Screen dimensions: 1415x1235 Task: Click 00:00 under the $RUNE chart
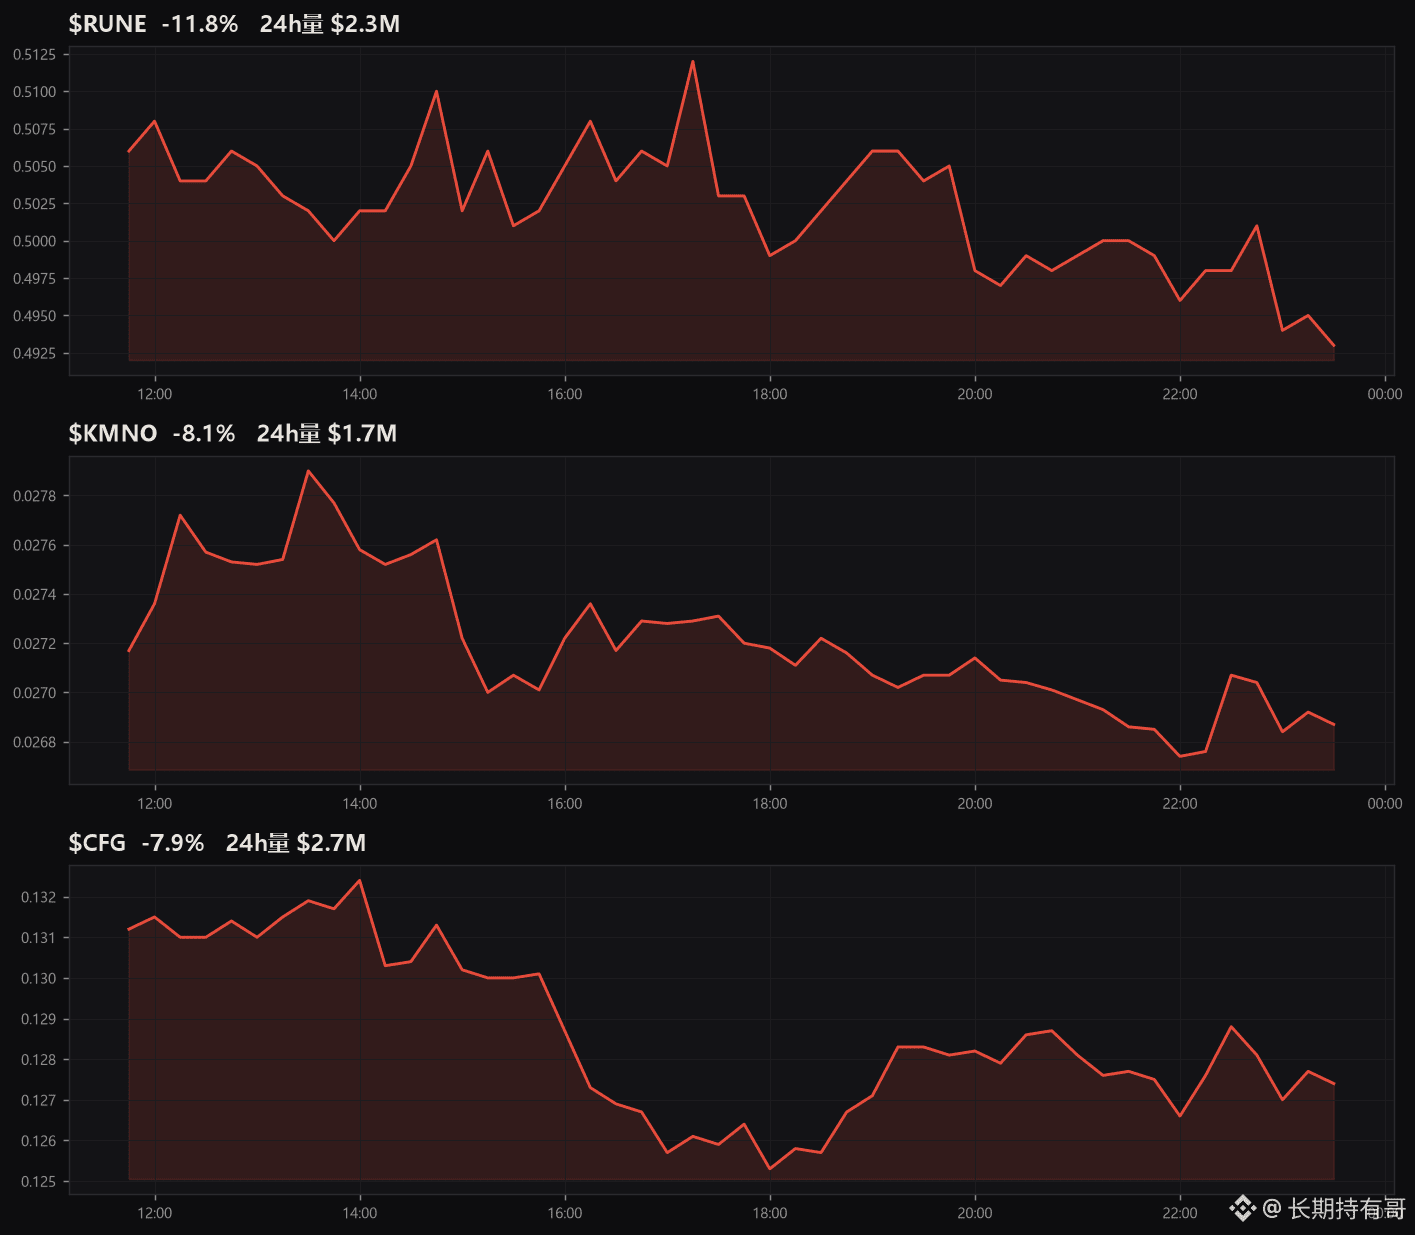1385,394
